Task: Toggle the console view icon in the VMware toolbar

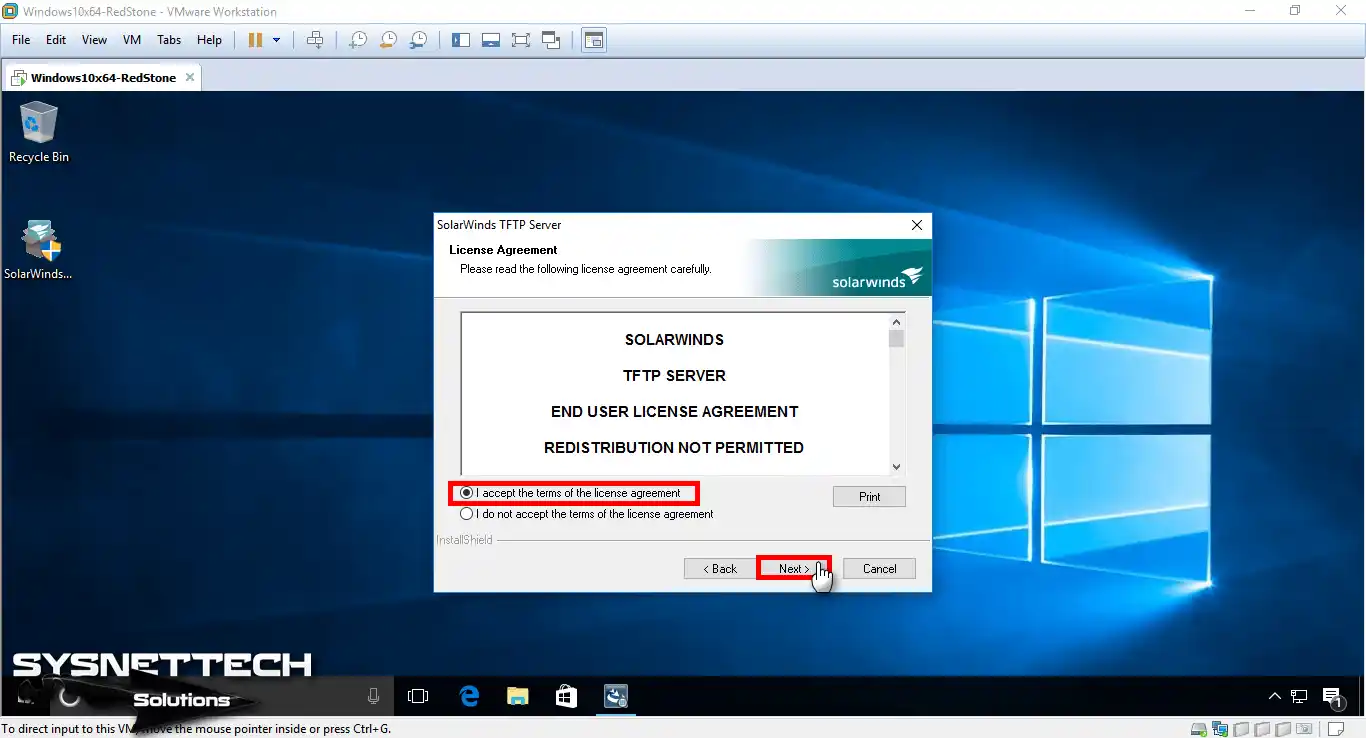Action: click(594, 40)
